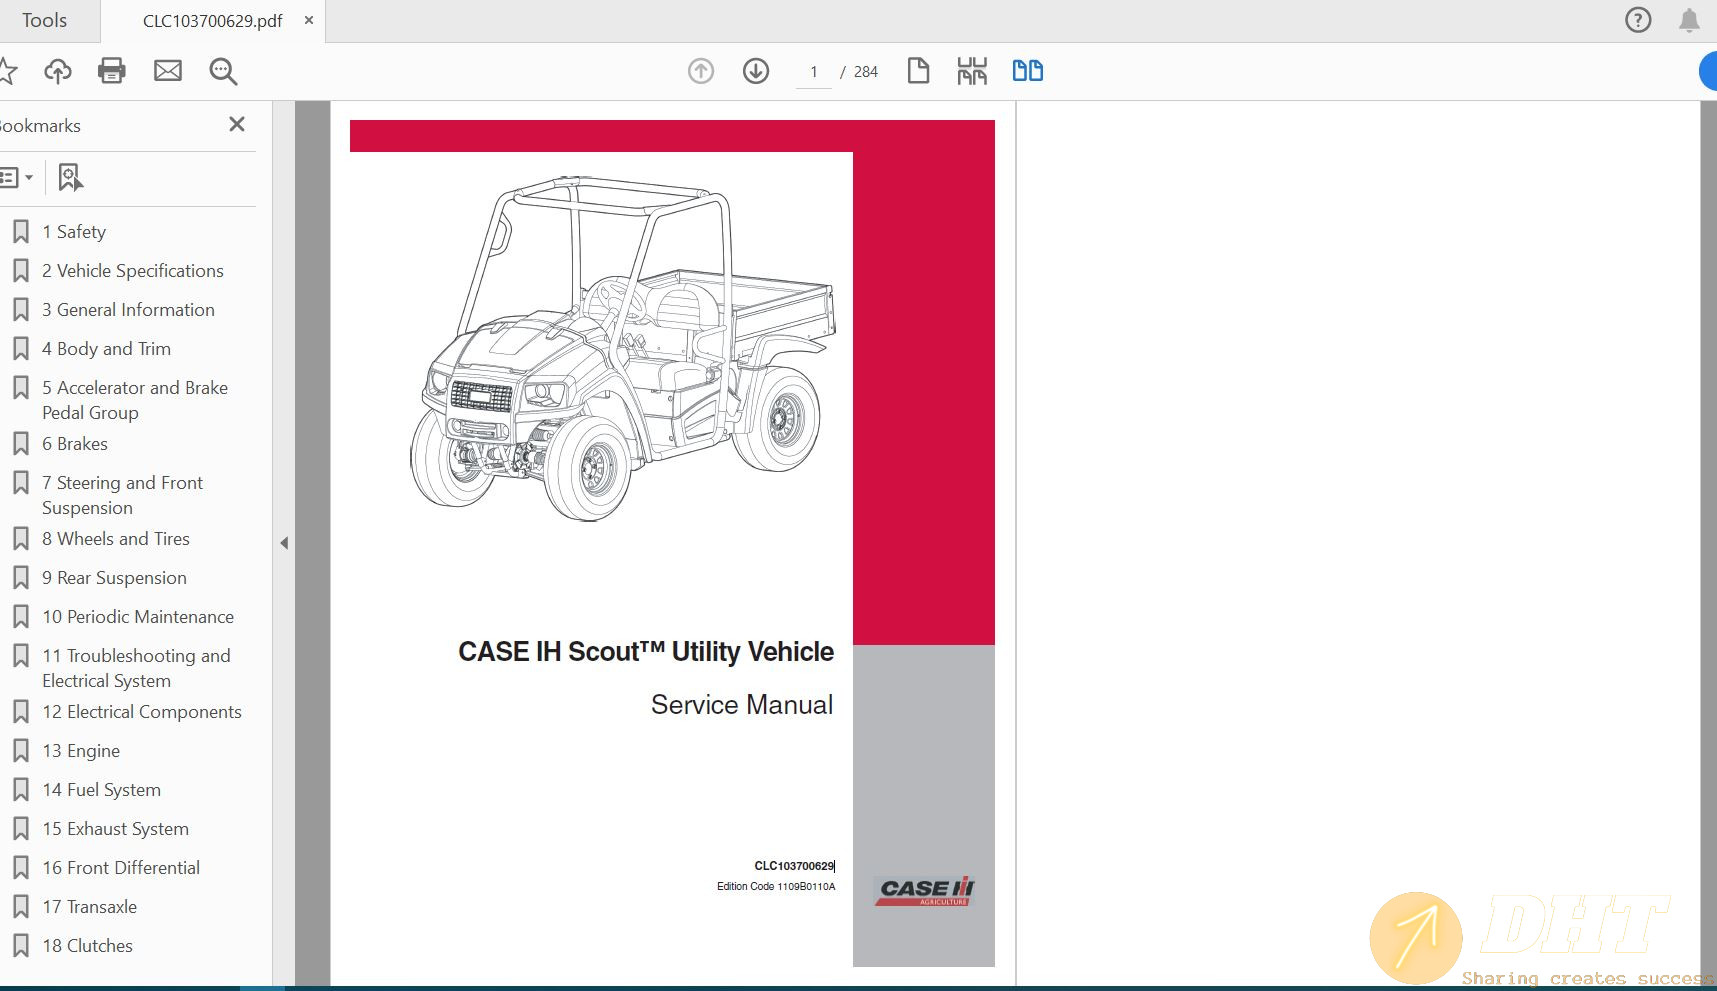Viewport: 1717px width, 991px height.
Task: Toggle continuous scrolling page display
Action: click(x=970, y=71)
